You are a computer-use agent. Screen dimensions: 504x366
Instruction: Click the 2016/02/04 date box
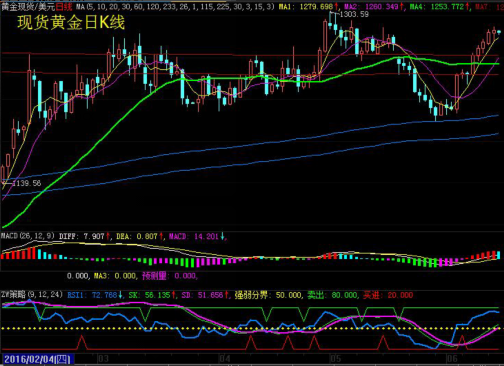pyautogui.click(x=38, y=359)
